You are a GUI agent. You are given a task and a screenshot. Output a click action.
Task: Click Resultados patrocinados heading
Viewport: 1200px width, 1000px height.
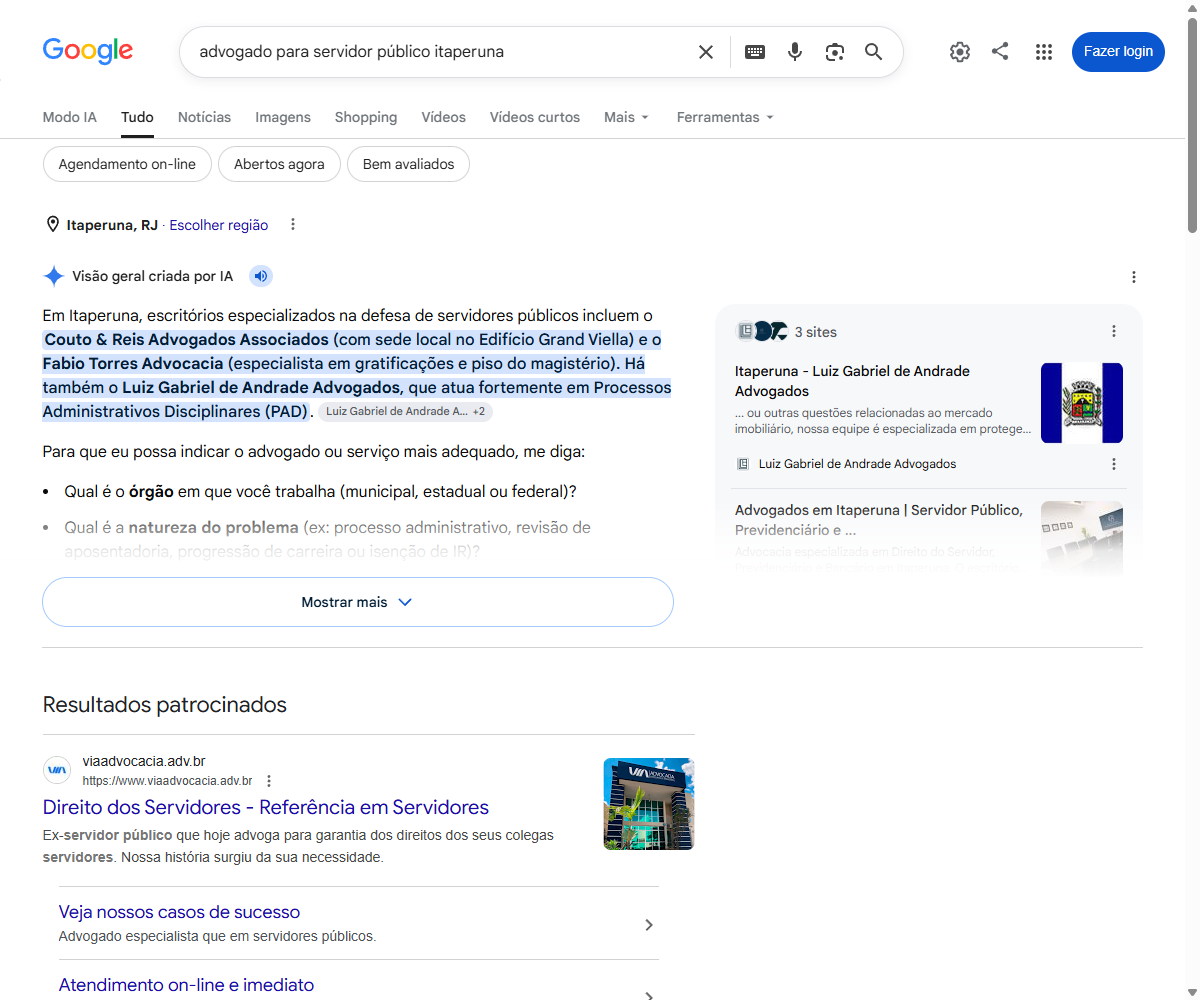tap(165, 705)
